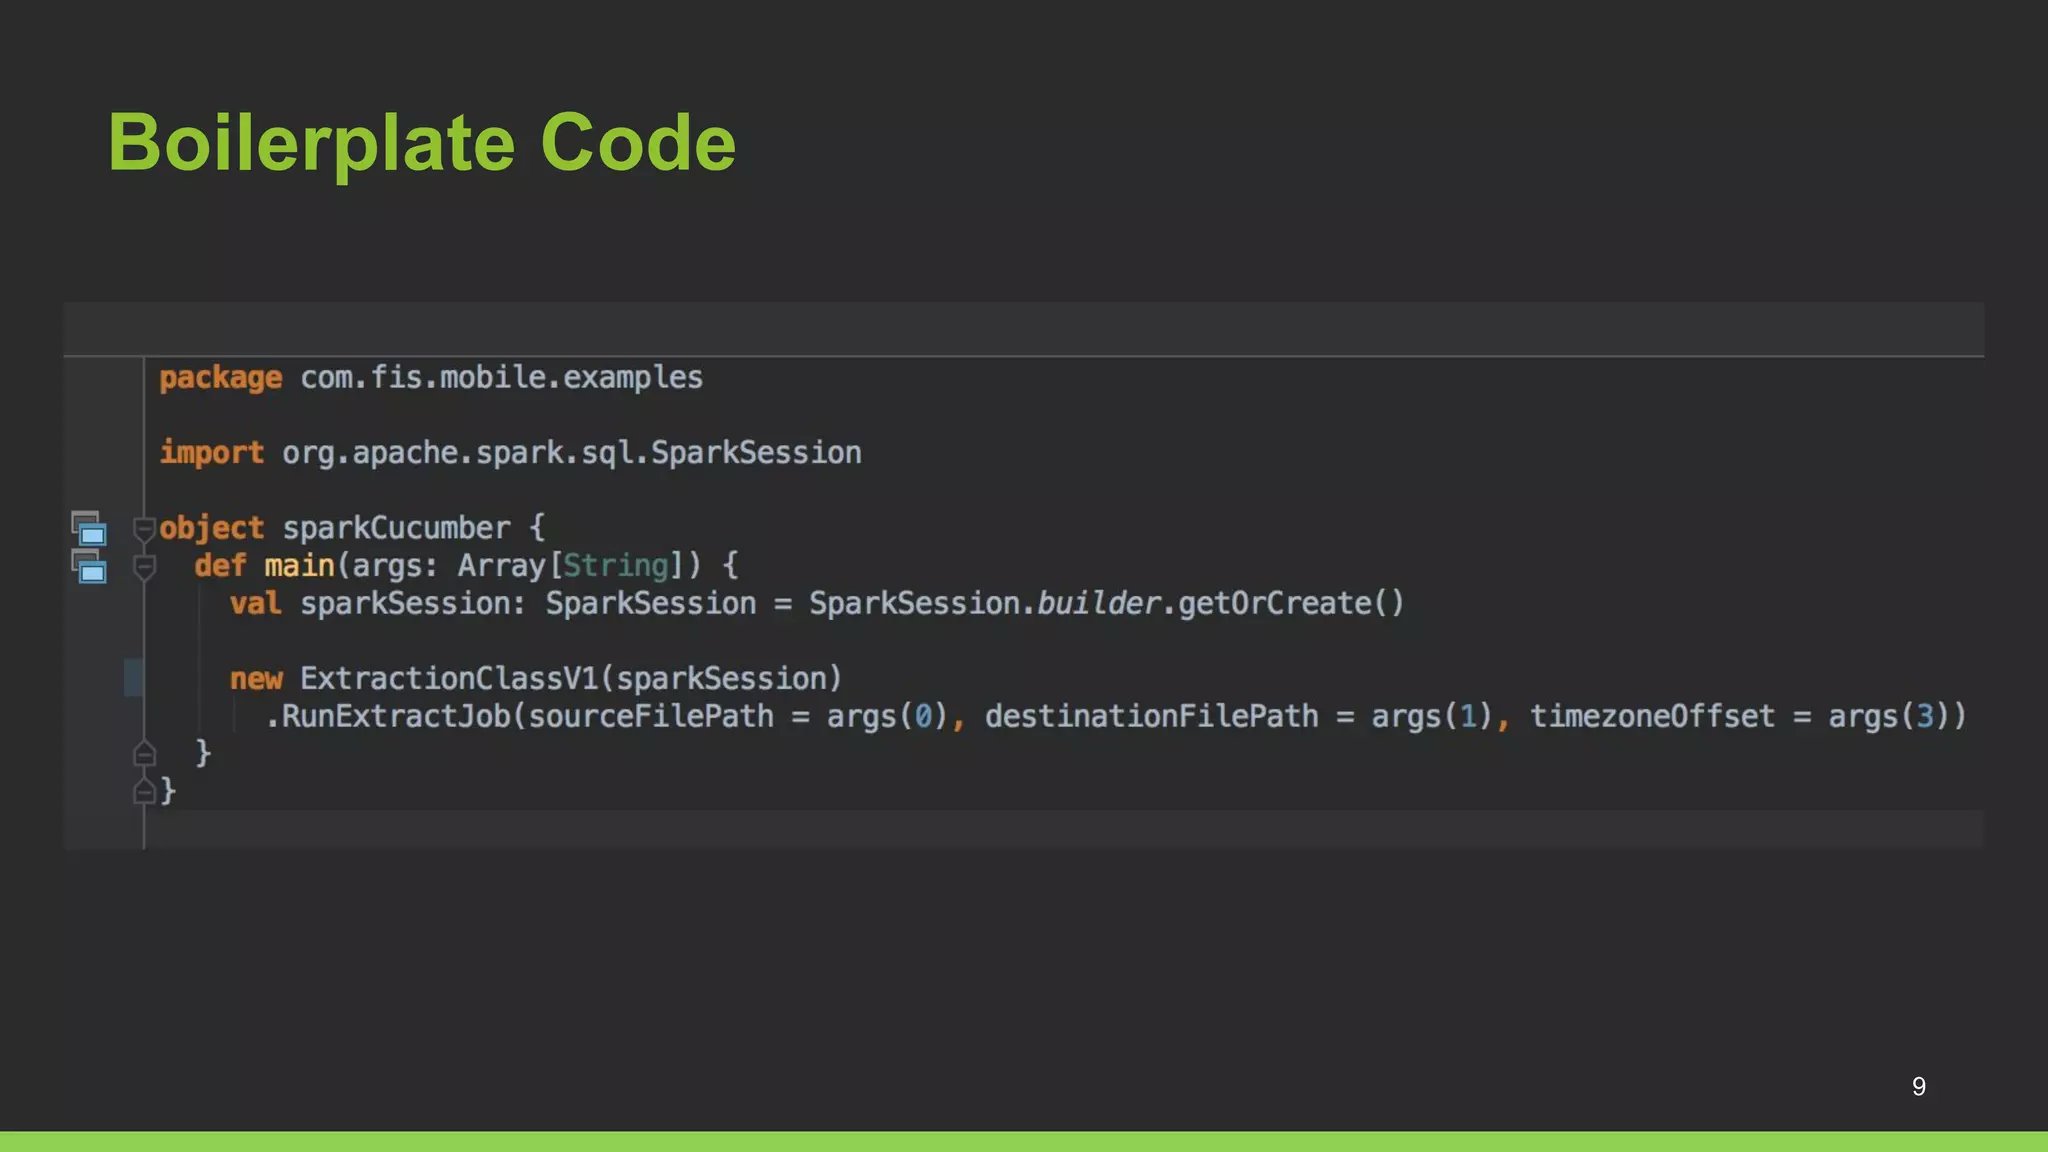Click 'args(3)' at end of line
Screen dimensions: 2048x1152
point(1889,717)
